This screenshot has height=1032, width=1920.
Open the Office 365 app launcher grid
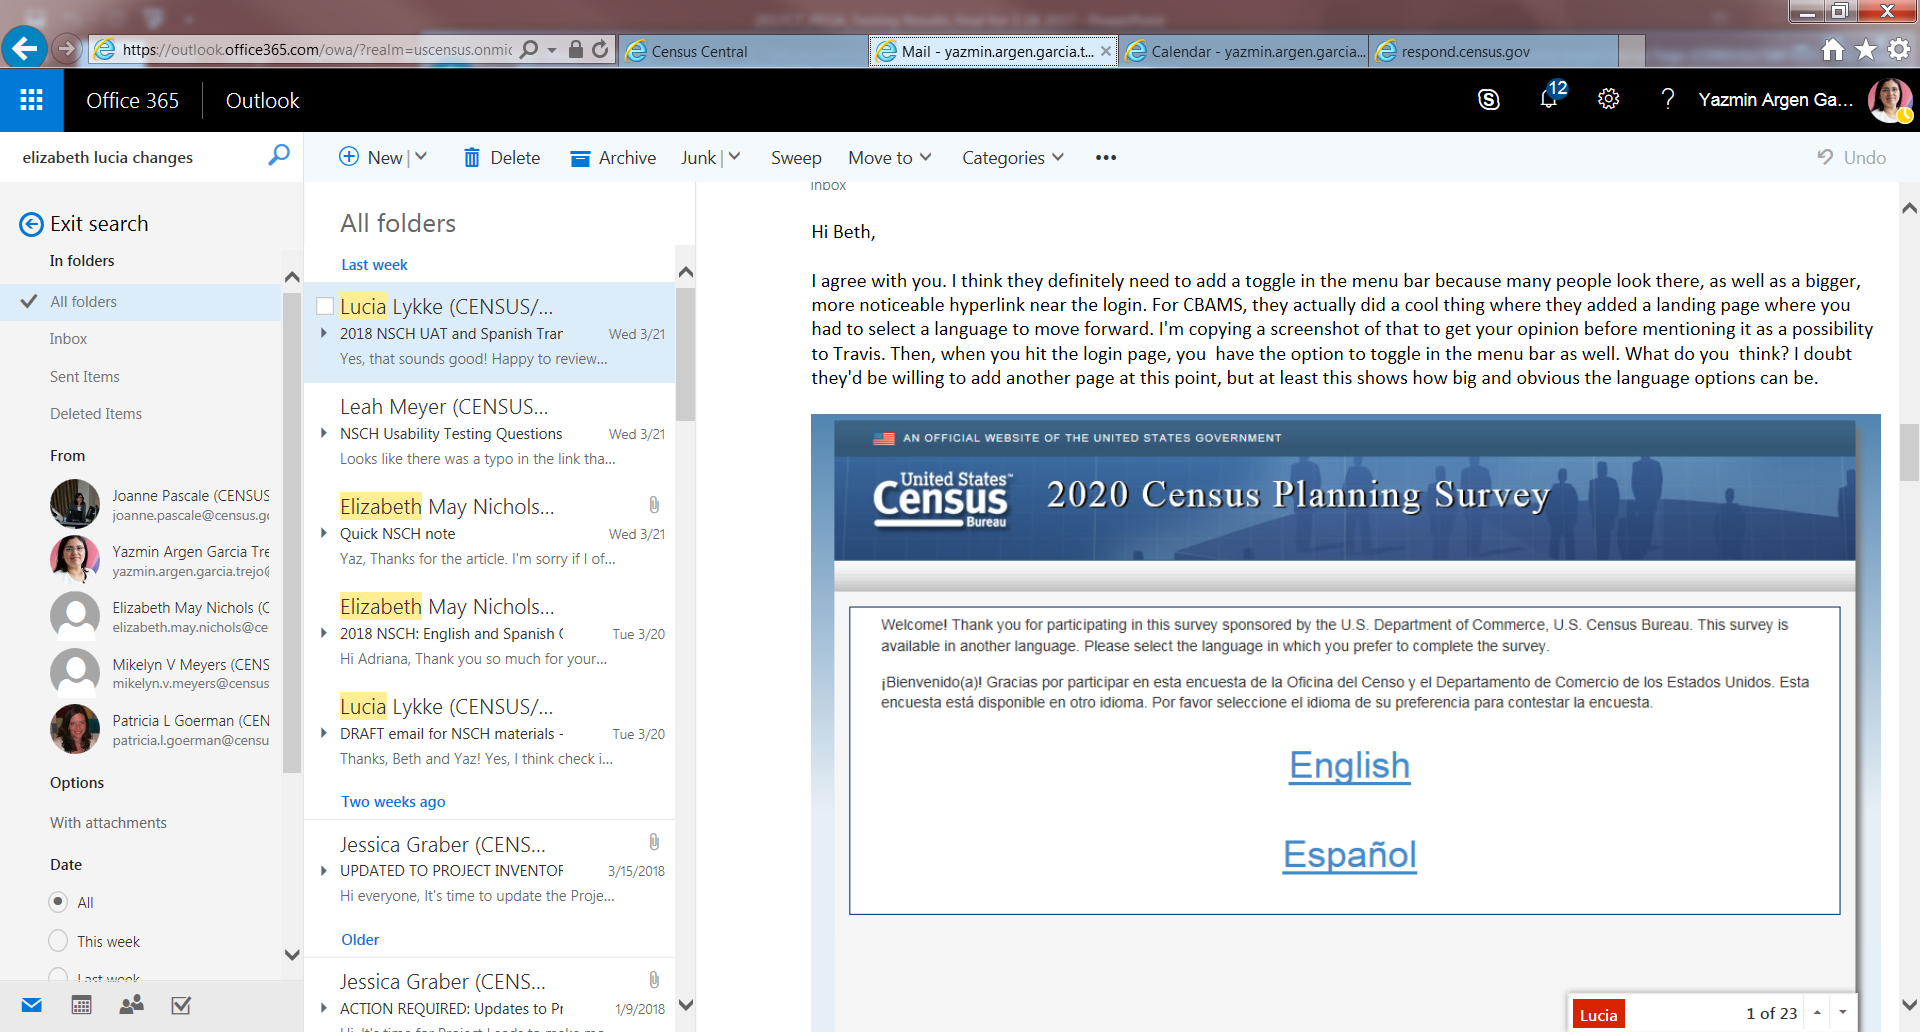(x=32, y=100)
